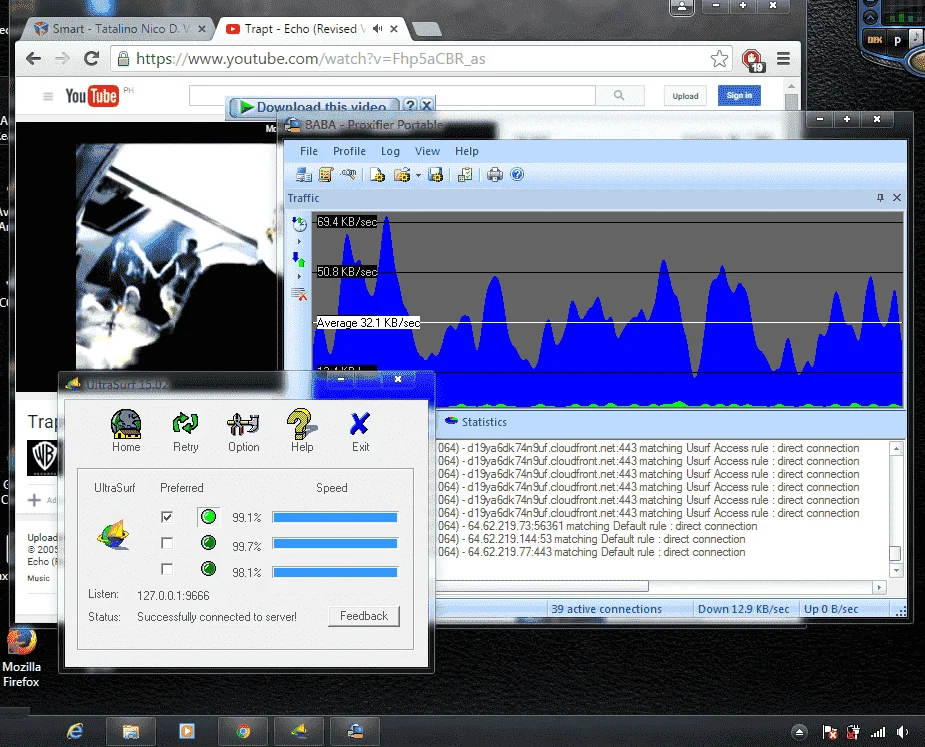Expand arrow below the traffic clock icon

299,242
